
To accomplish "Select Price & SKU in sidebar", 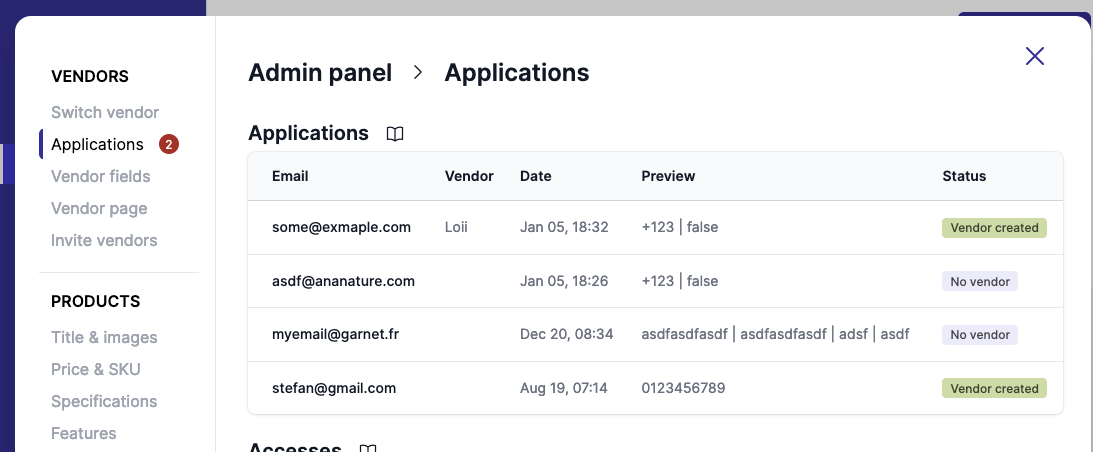I will 96,369.
